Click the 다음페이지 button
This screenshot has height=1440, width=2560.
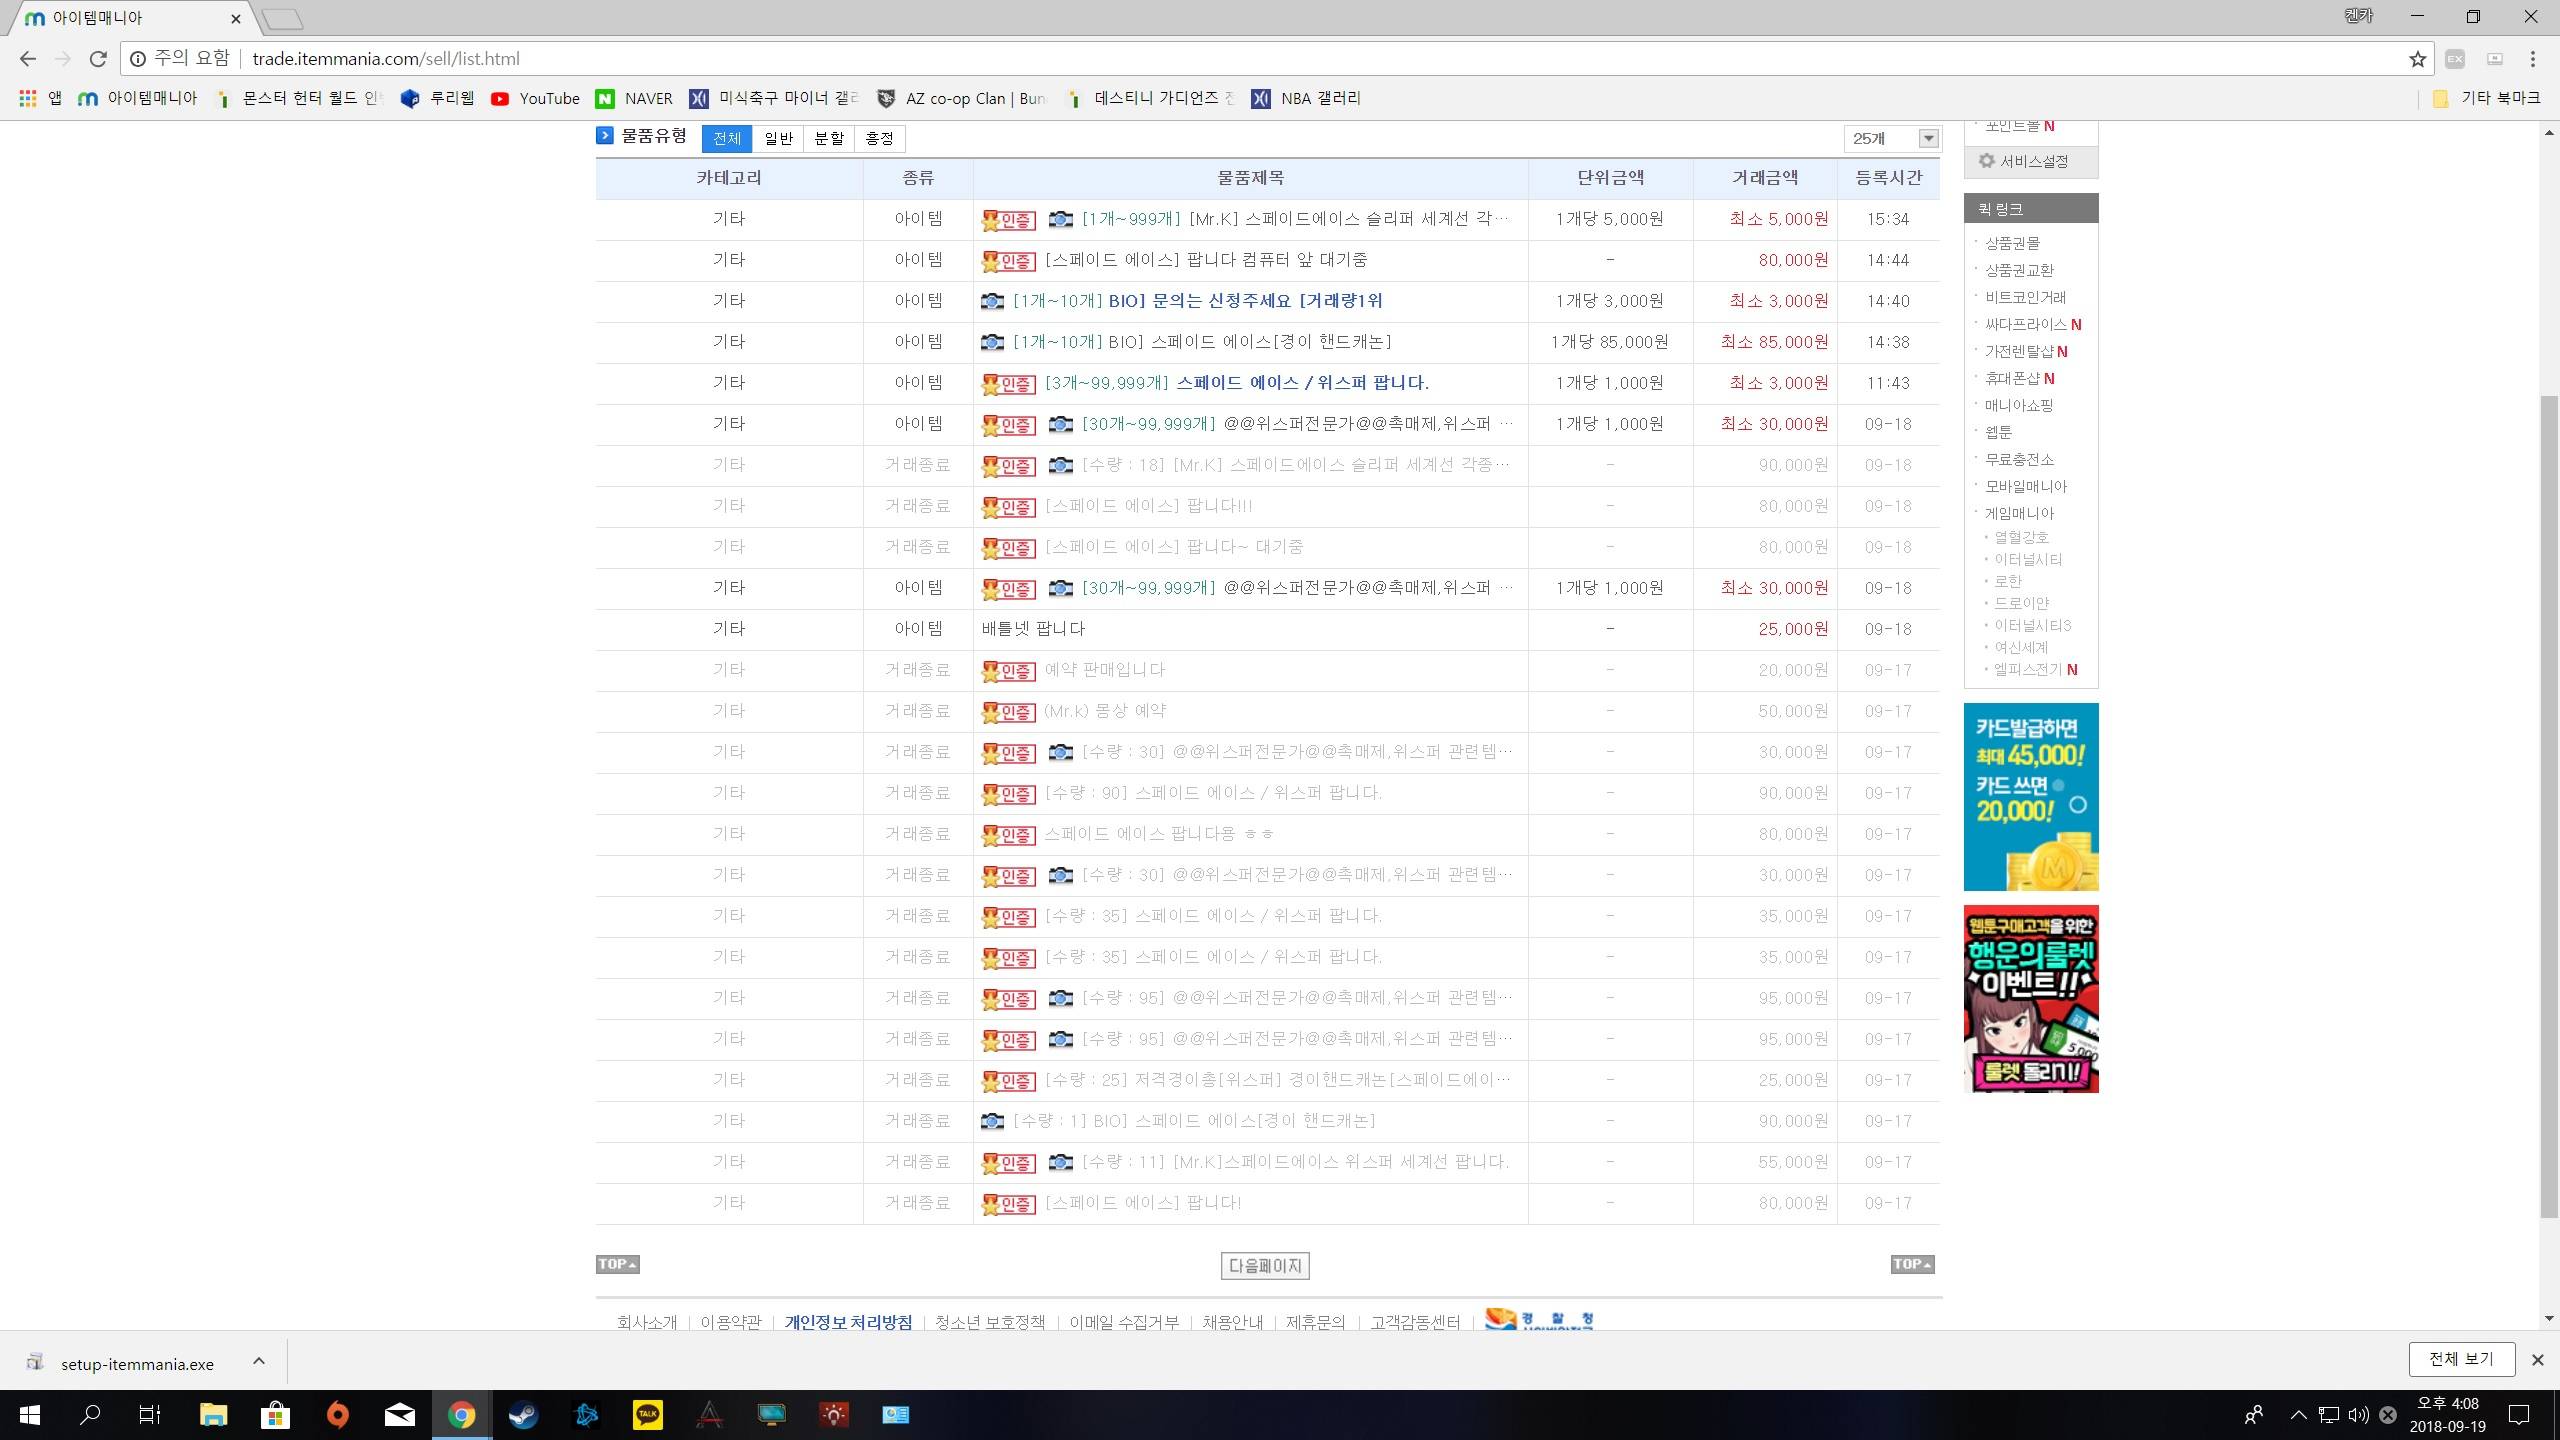click(1265, 1266)
